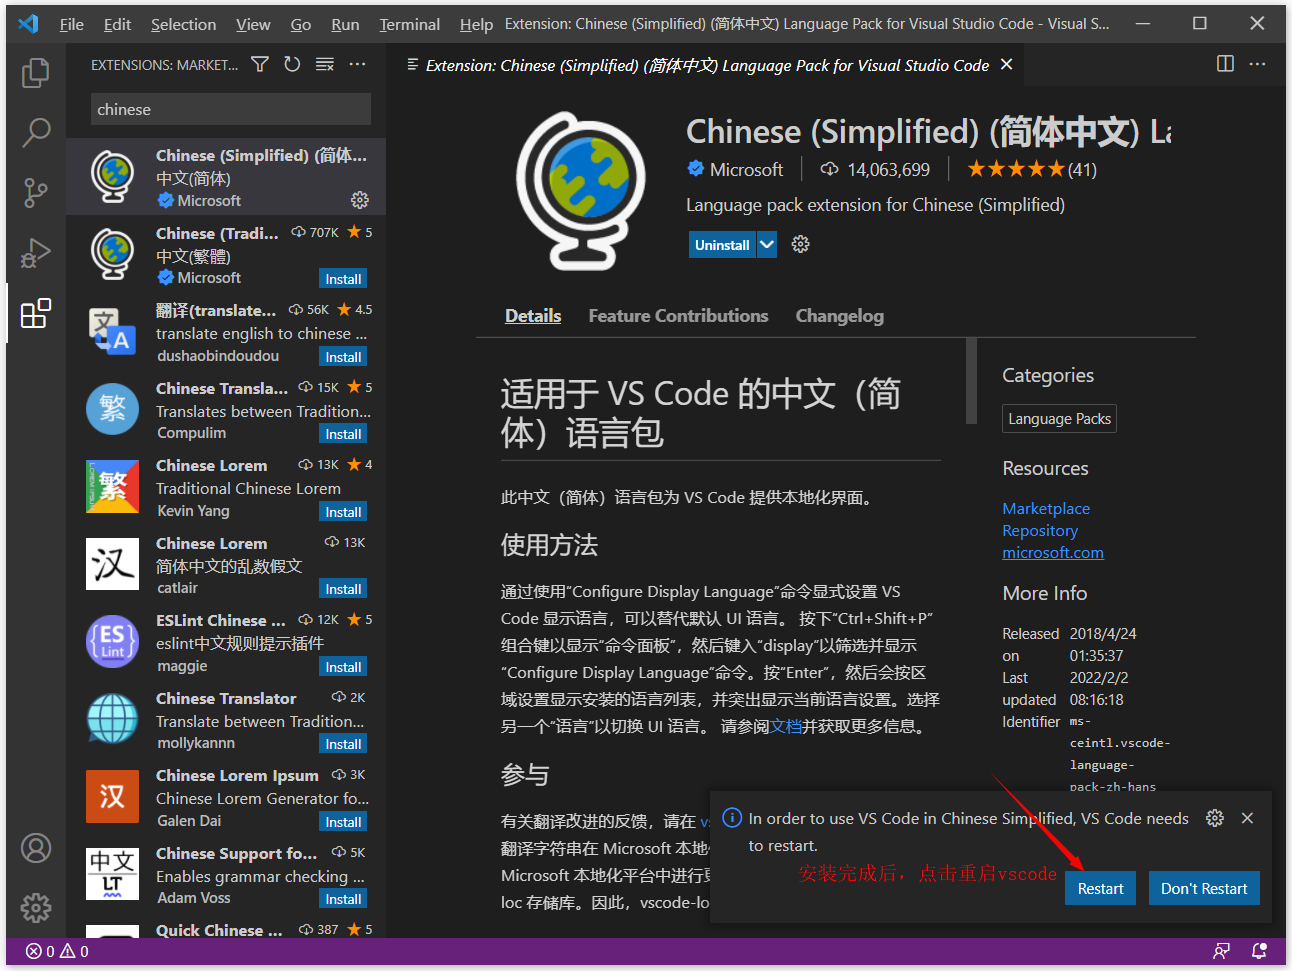Click the VS Code logo icon in title bar
Image resolution: width=1292 pixels, height=971 pixels.
click(29, 24)
